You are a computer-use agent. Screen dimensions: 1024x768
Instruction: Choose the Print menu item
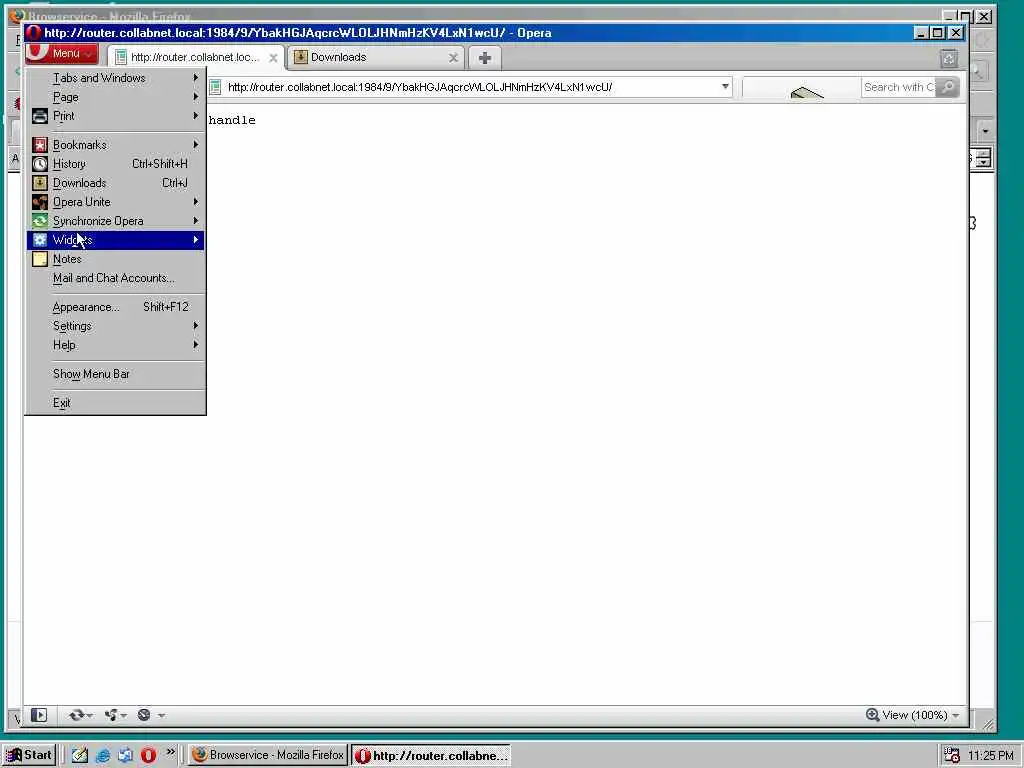(116, 116)
